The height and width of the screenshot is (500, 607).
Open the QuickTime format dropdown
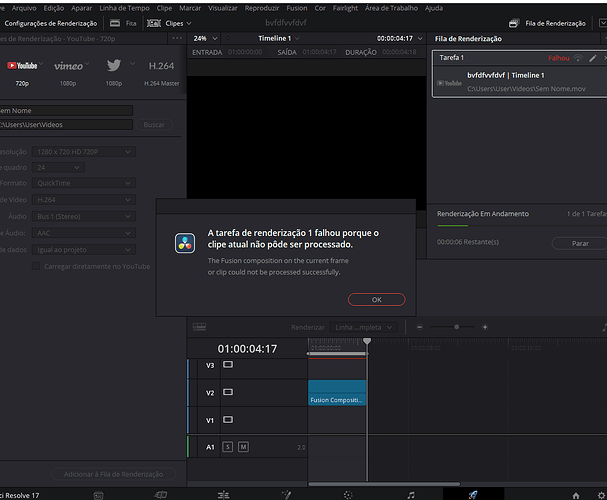click(84, 183)
